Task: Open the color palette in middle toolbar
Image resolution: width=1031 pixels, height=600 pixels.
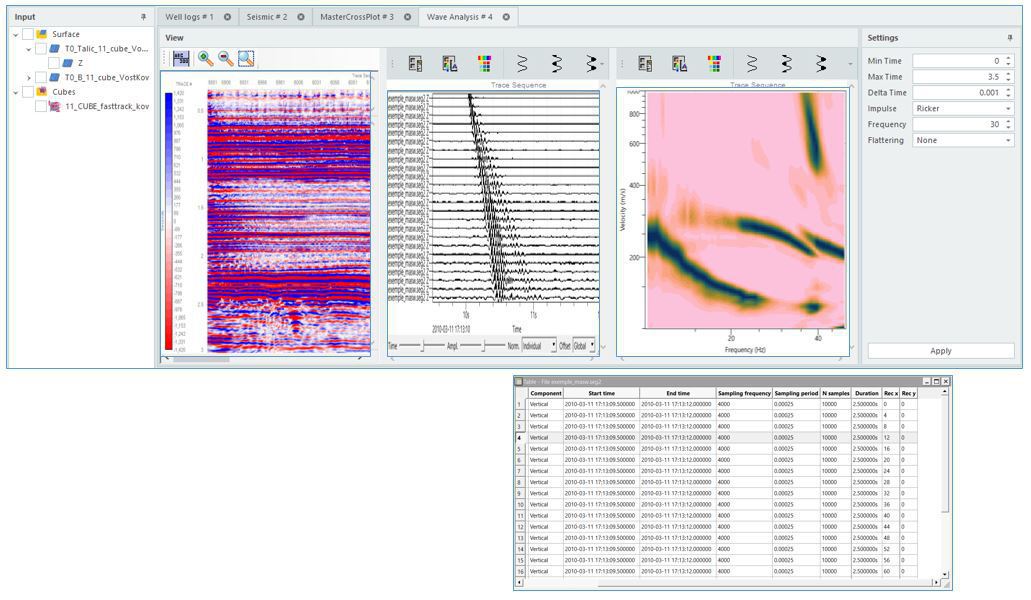Action: (x=485, y=64)
